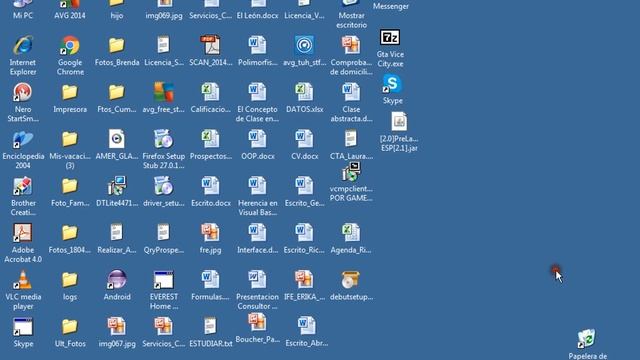640x360 pixels.
Task: Open img067.jpg image file
Action: (117, 327)
